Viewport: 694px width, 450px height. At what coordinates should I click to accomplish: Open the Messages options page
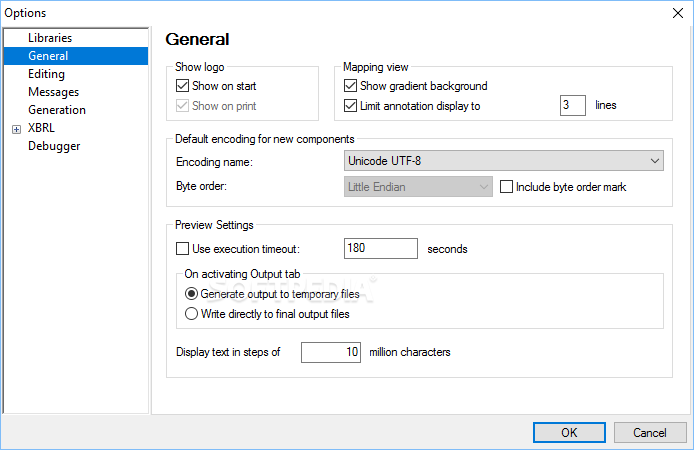coord(54,92)
